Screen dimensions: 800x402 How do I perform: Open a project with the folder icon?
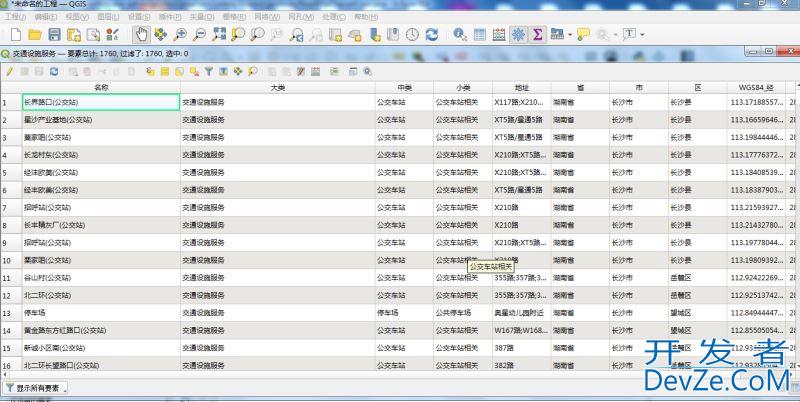click(x=35, y=34)
